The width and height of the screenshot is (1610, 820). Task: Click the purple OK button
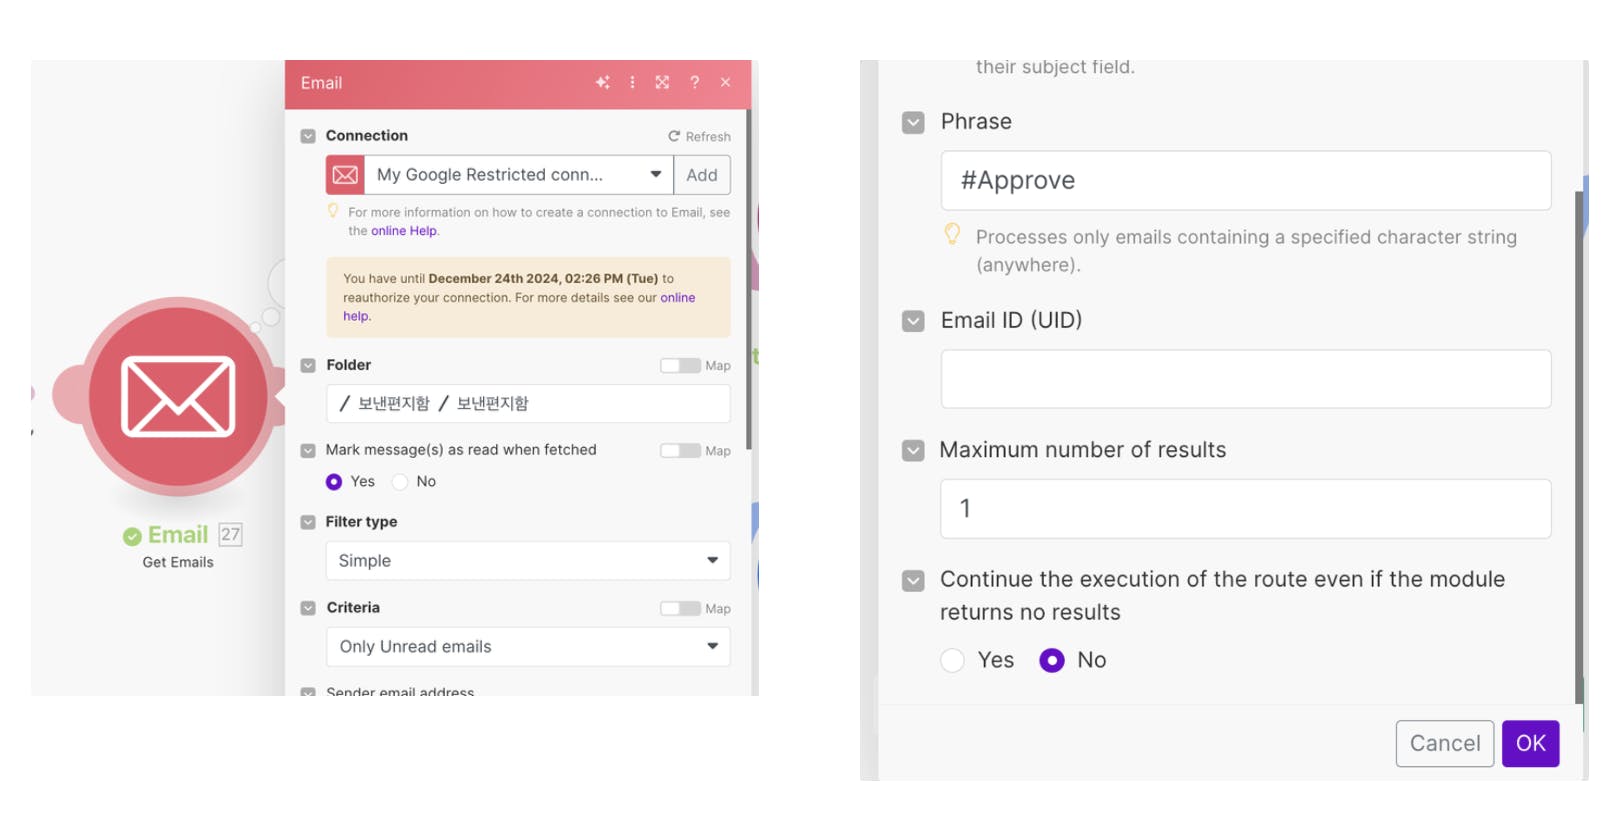(1530, 744)
